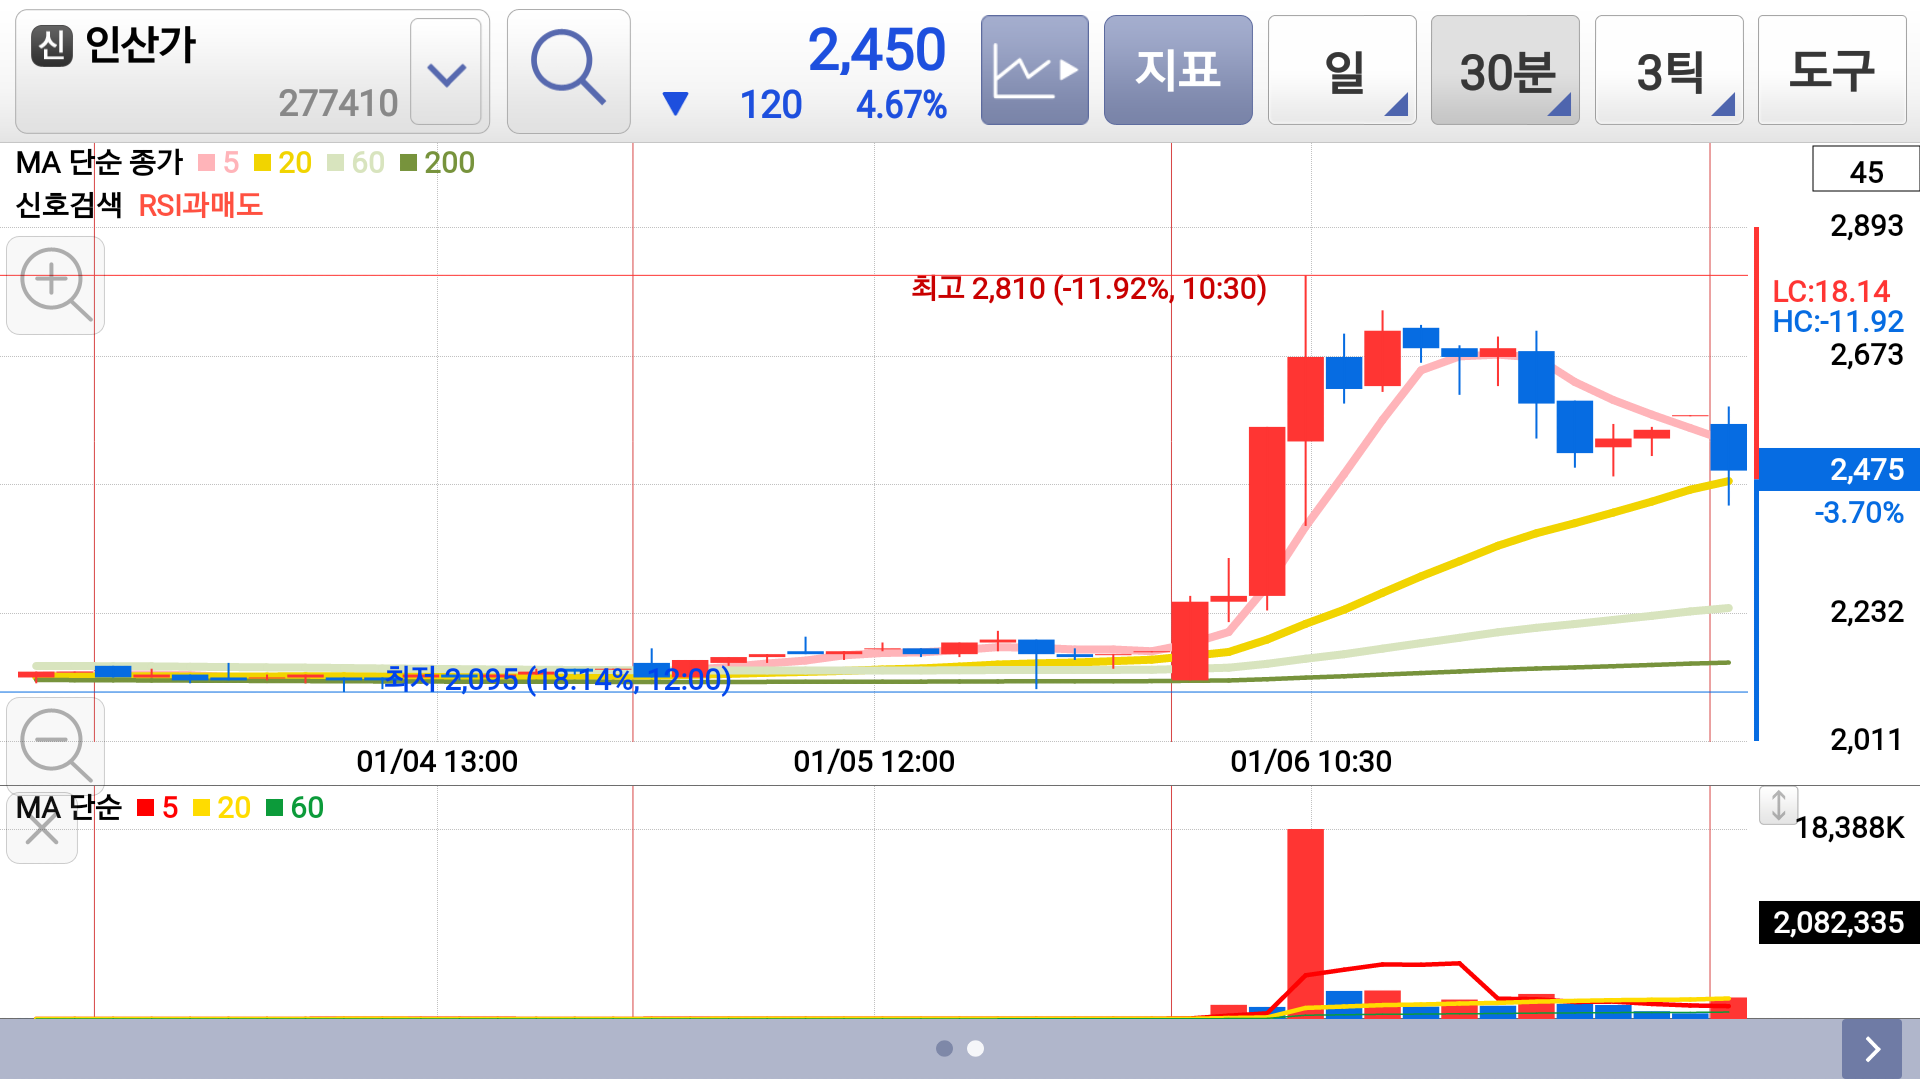Open the 도구 tools menu

[x=1832, y=70]
